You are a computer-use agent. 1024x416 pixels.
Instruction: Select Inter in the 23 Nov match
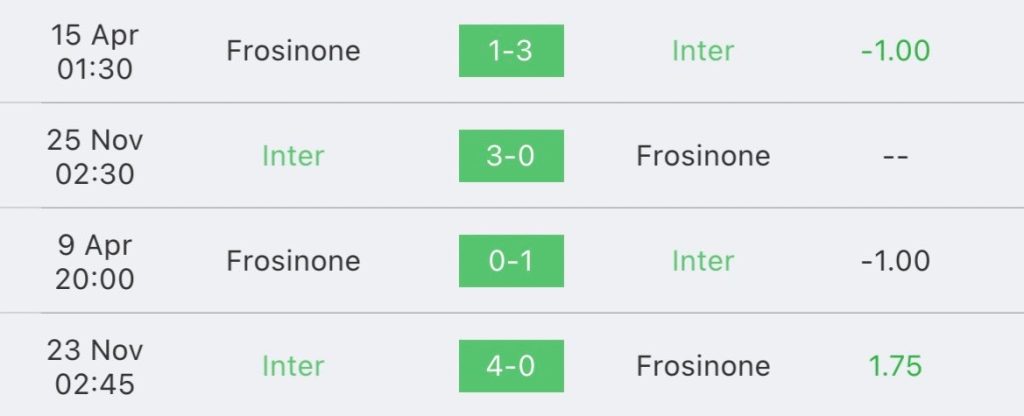coord(293,366)
